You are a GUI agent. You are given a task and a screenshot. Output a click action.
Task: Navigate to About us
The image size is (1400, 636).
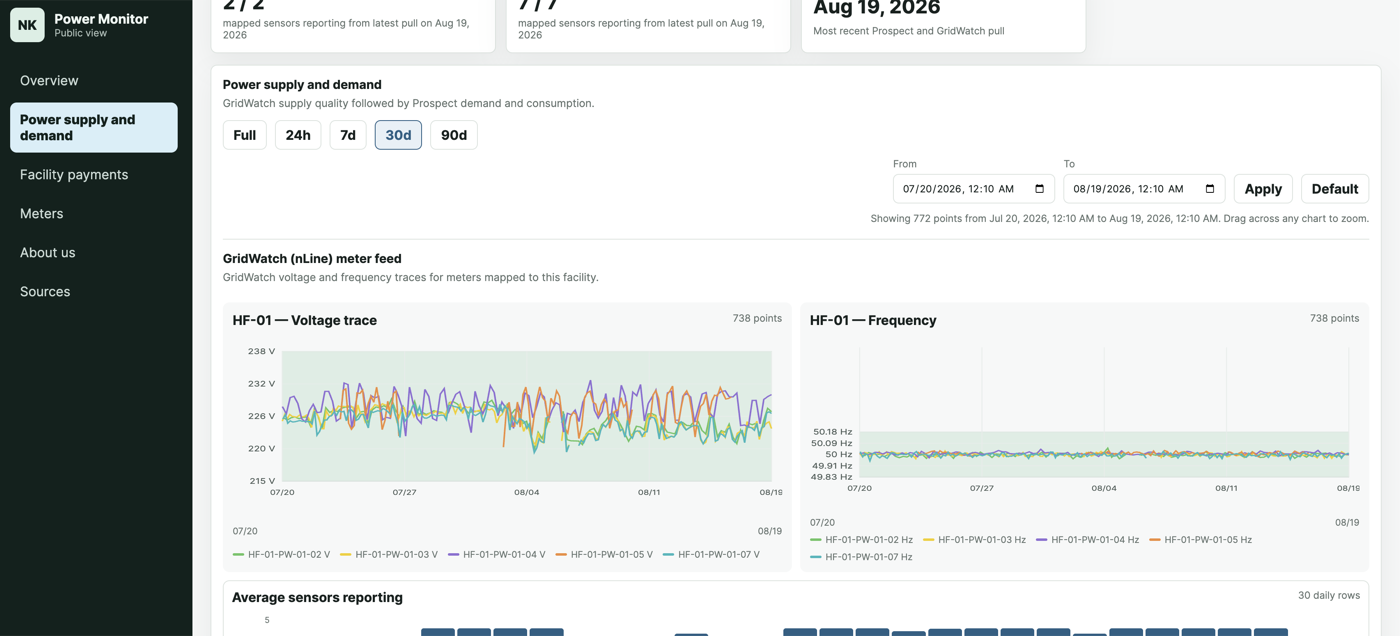click(94, 253)
